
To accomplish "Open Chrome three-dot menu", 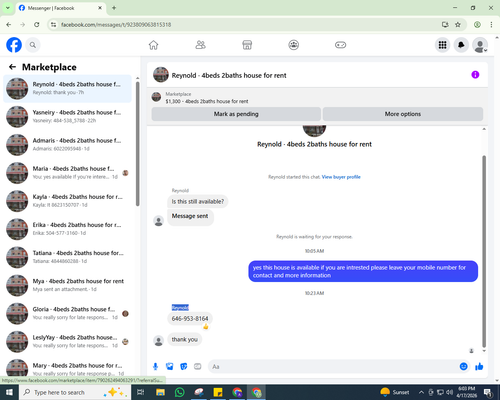I will pyautogui.click(x=491, y=25).
